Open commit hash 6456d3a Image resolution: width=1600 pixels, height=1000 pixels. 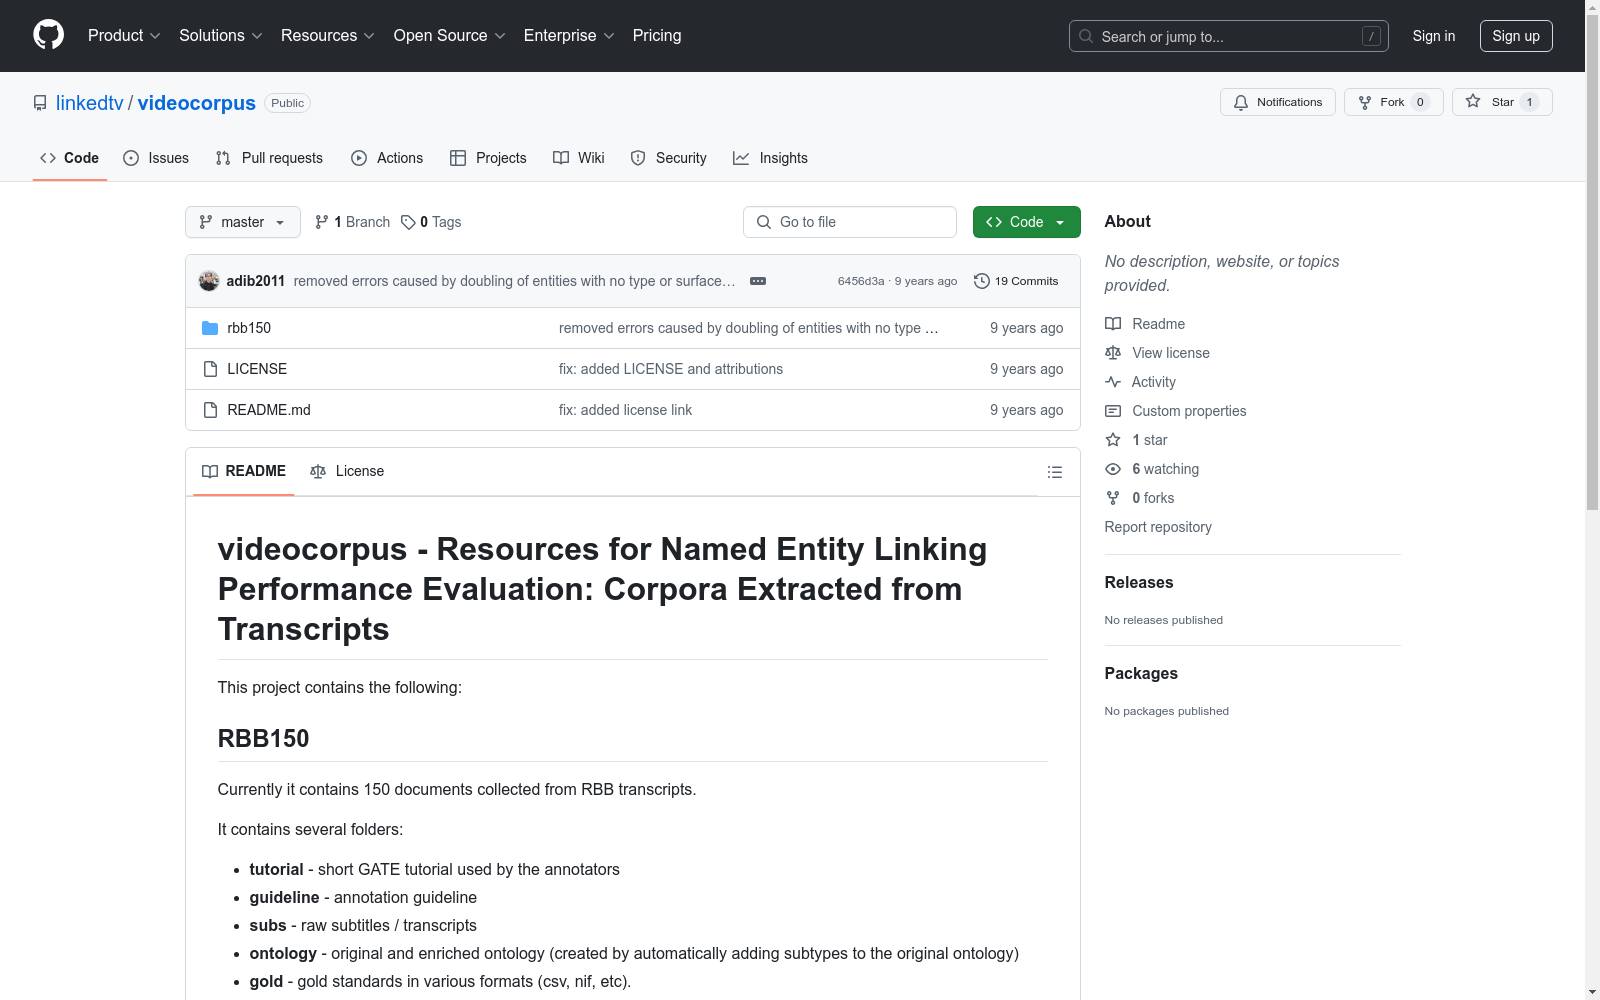[861, 281]
